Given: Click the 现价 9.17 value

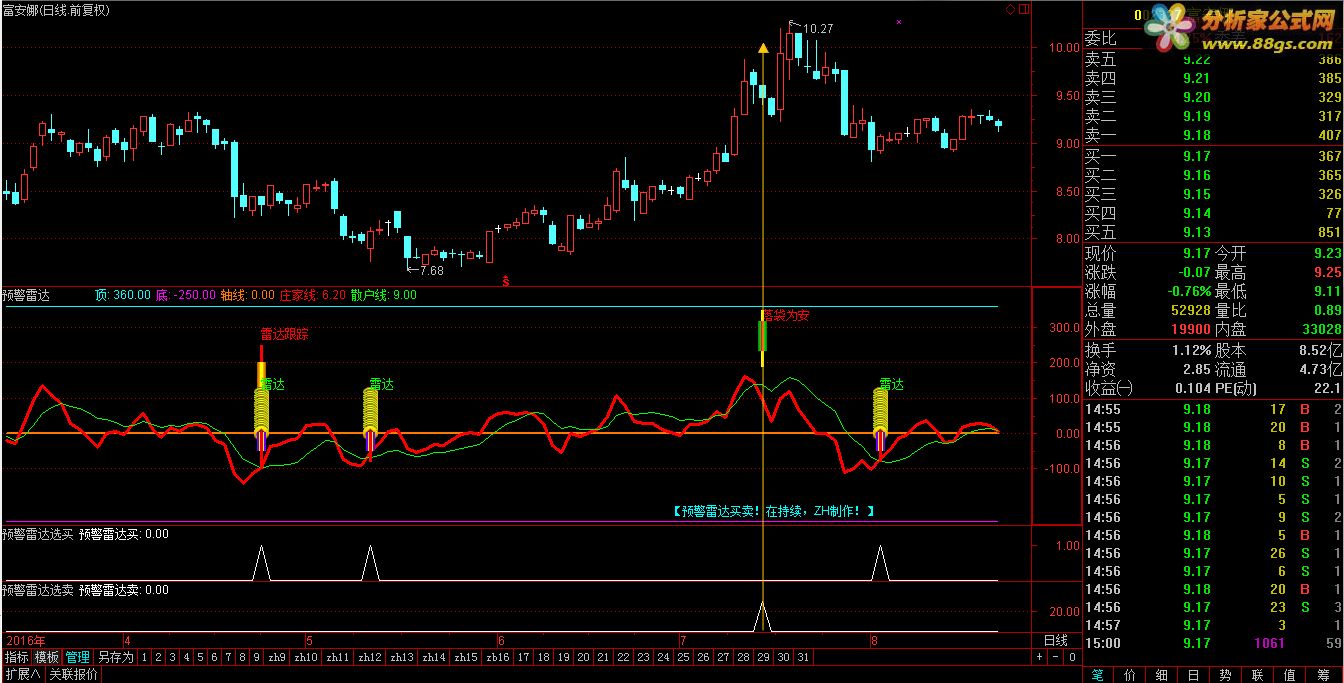Looking at the screenshot, I should [1197, 254].
